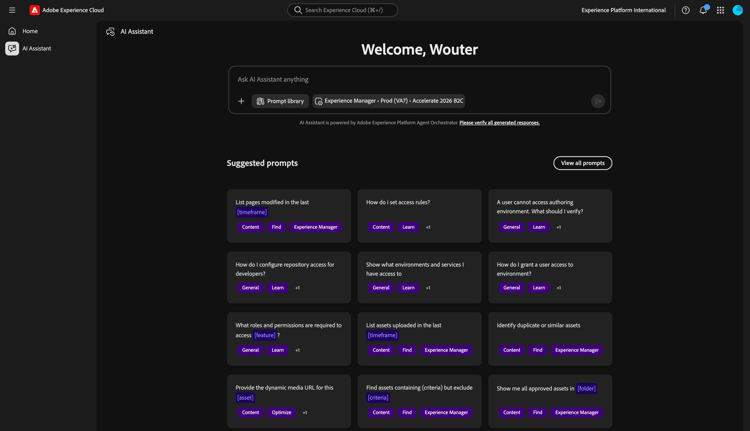Select prompt Provide the dynamic media URL

click(289, 401)
